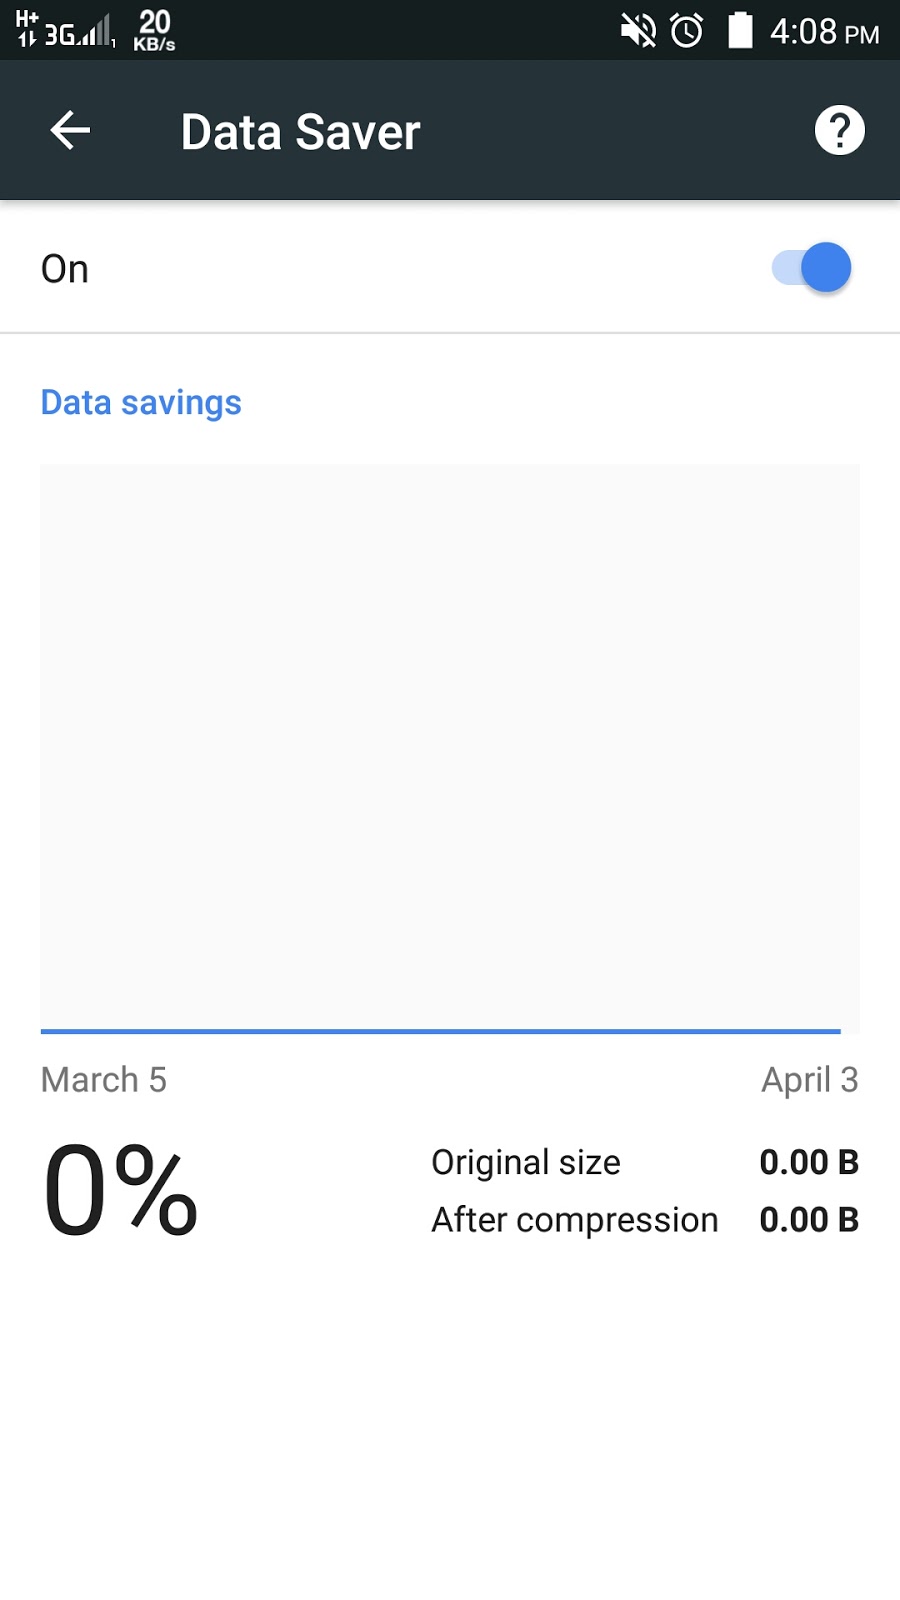This screenshot has width=900, height=1600.
Task: Tap the alarm clock status icon
Action: click(x=687, y=31)
